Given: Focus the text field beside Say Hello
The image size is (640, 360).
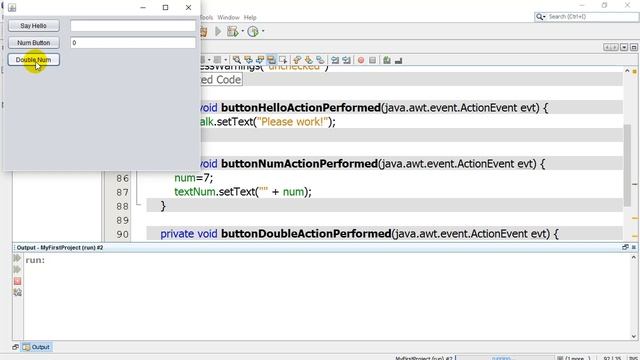Looking at the screenshot, I should [x=133, y=26].
